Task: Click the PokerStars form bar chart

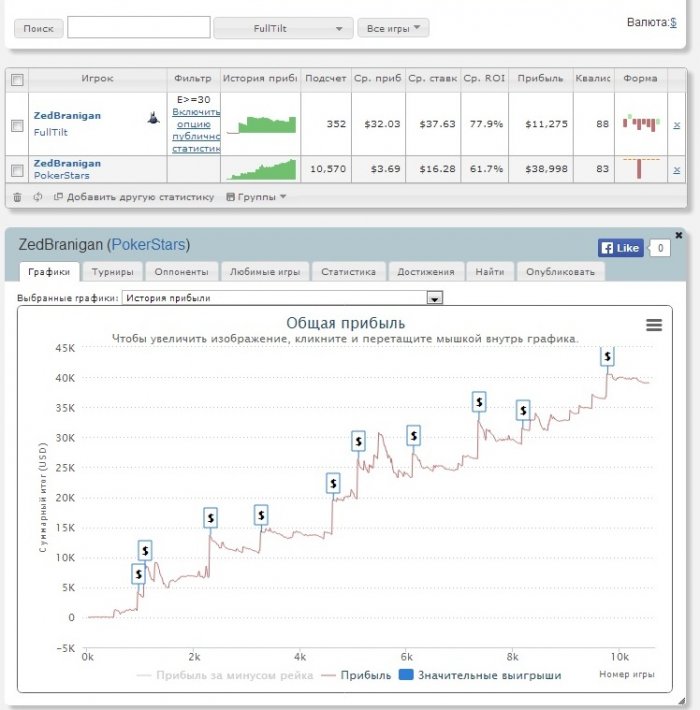Action: pos(641,168)
